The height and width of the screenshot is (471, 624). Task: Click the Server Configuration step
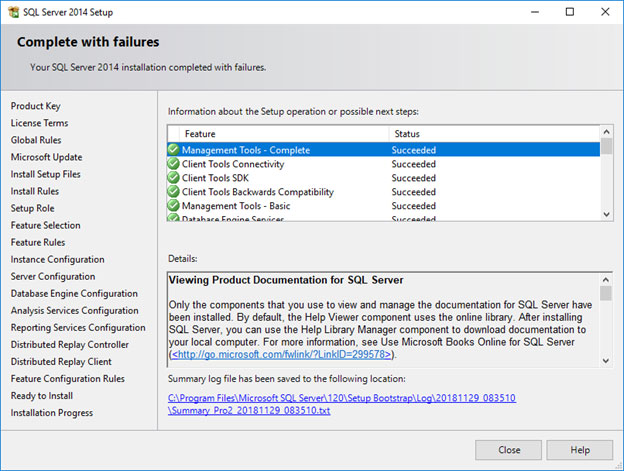53,276
